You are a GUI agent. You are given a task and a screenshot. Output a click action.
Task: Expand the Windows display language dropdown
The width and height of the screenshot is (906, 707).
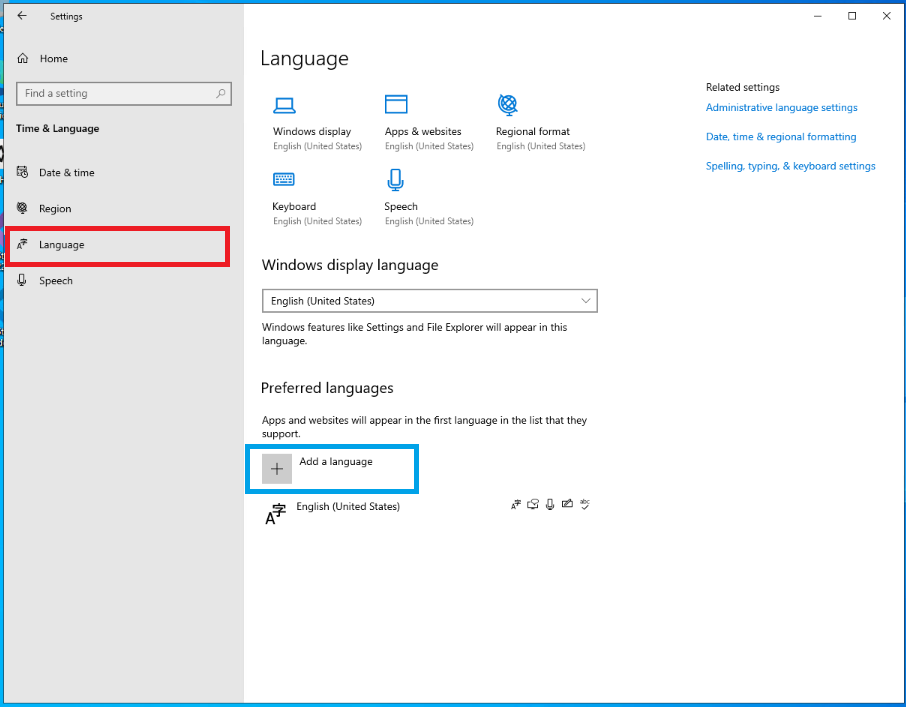tap(430, 301)
